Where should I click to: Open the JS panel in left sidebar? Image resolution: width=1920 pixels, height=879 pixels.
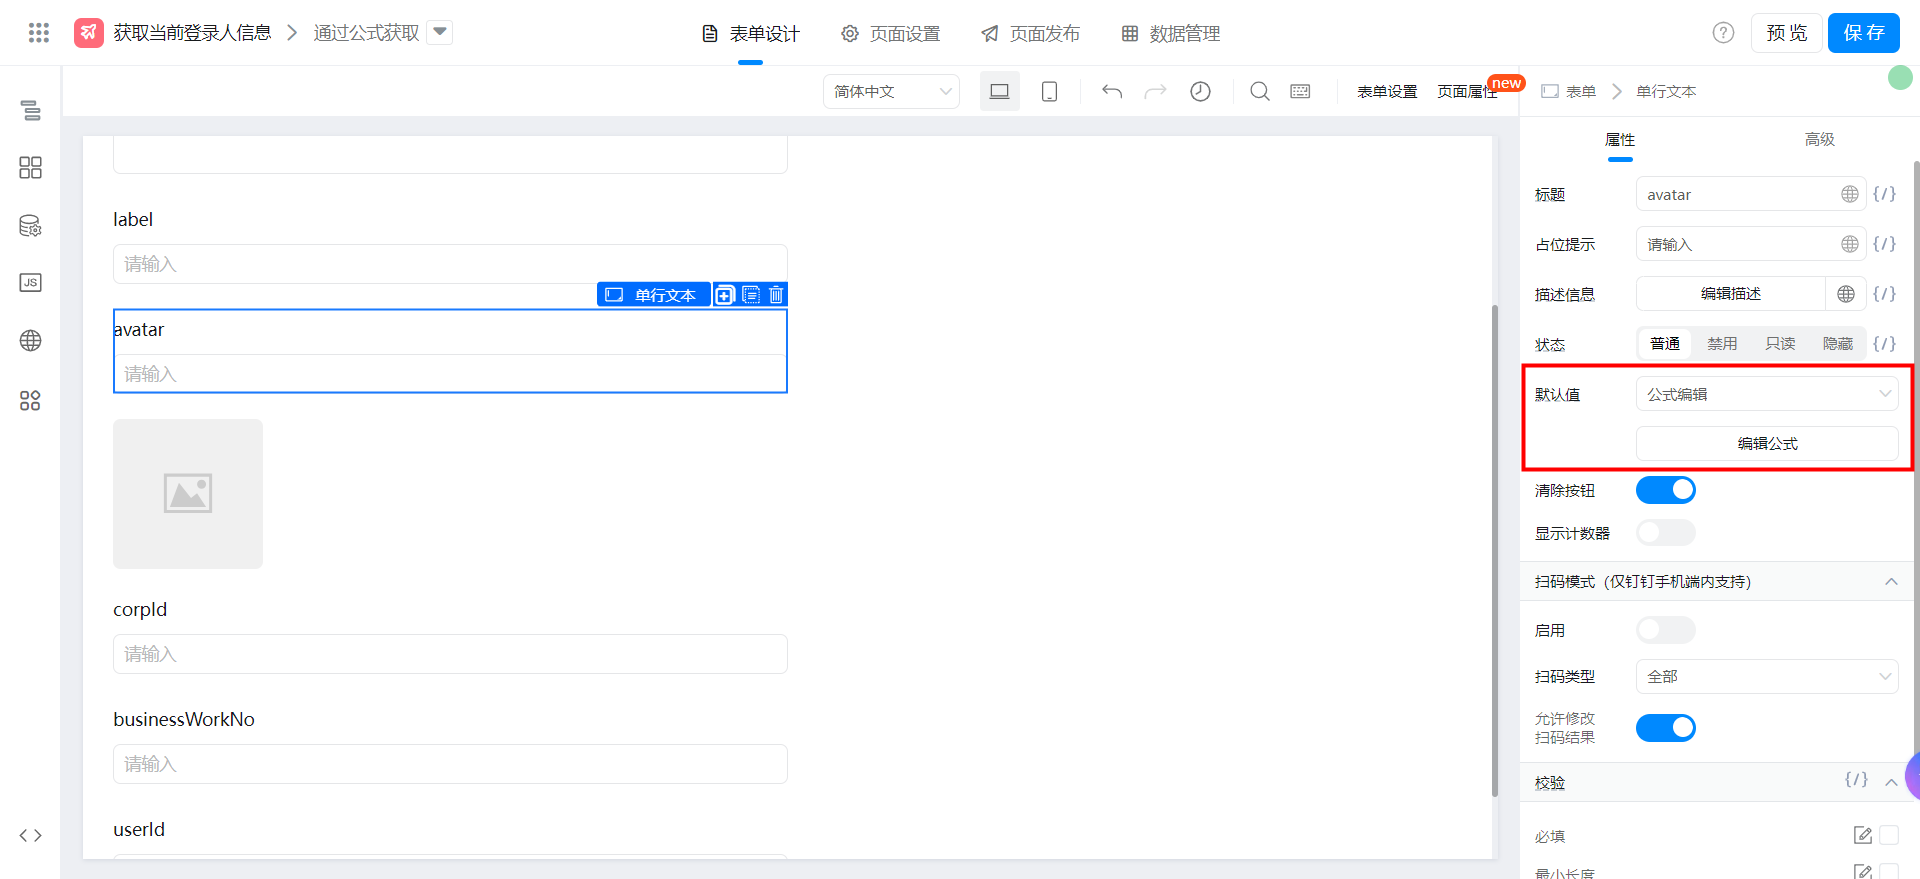pos(31,283)
